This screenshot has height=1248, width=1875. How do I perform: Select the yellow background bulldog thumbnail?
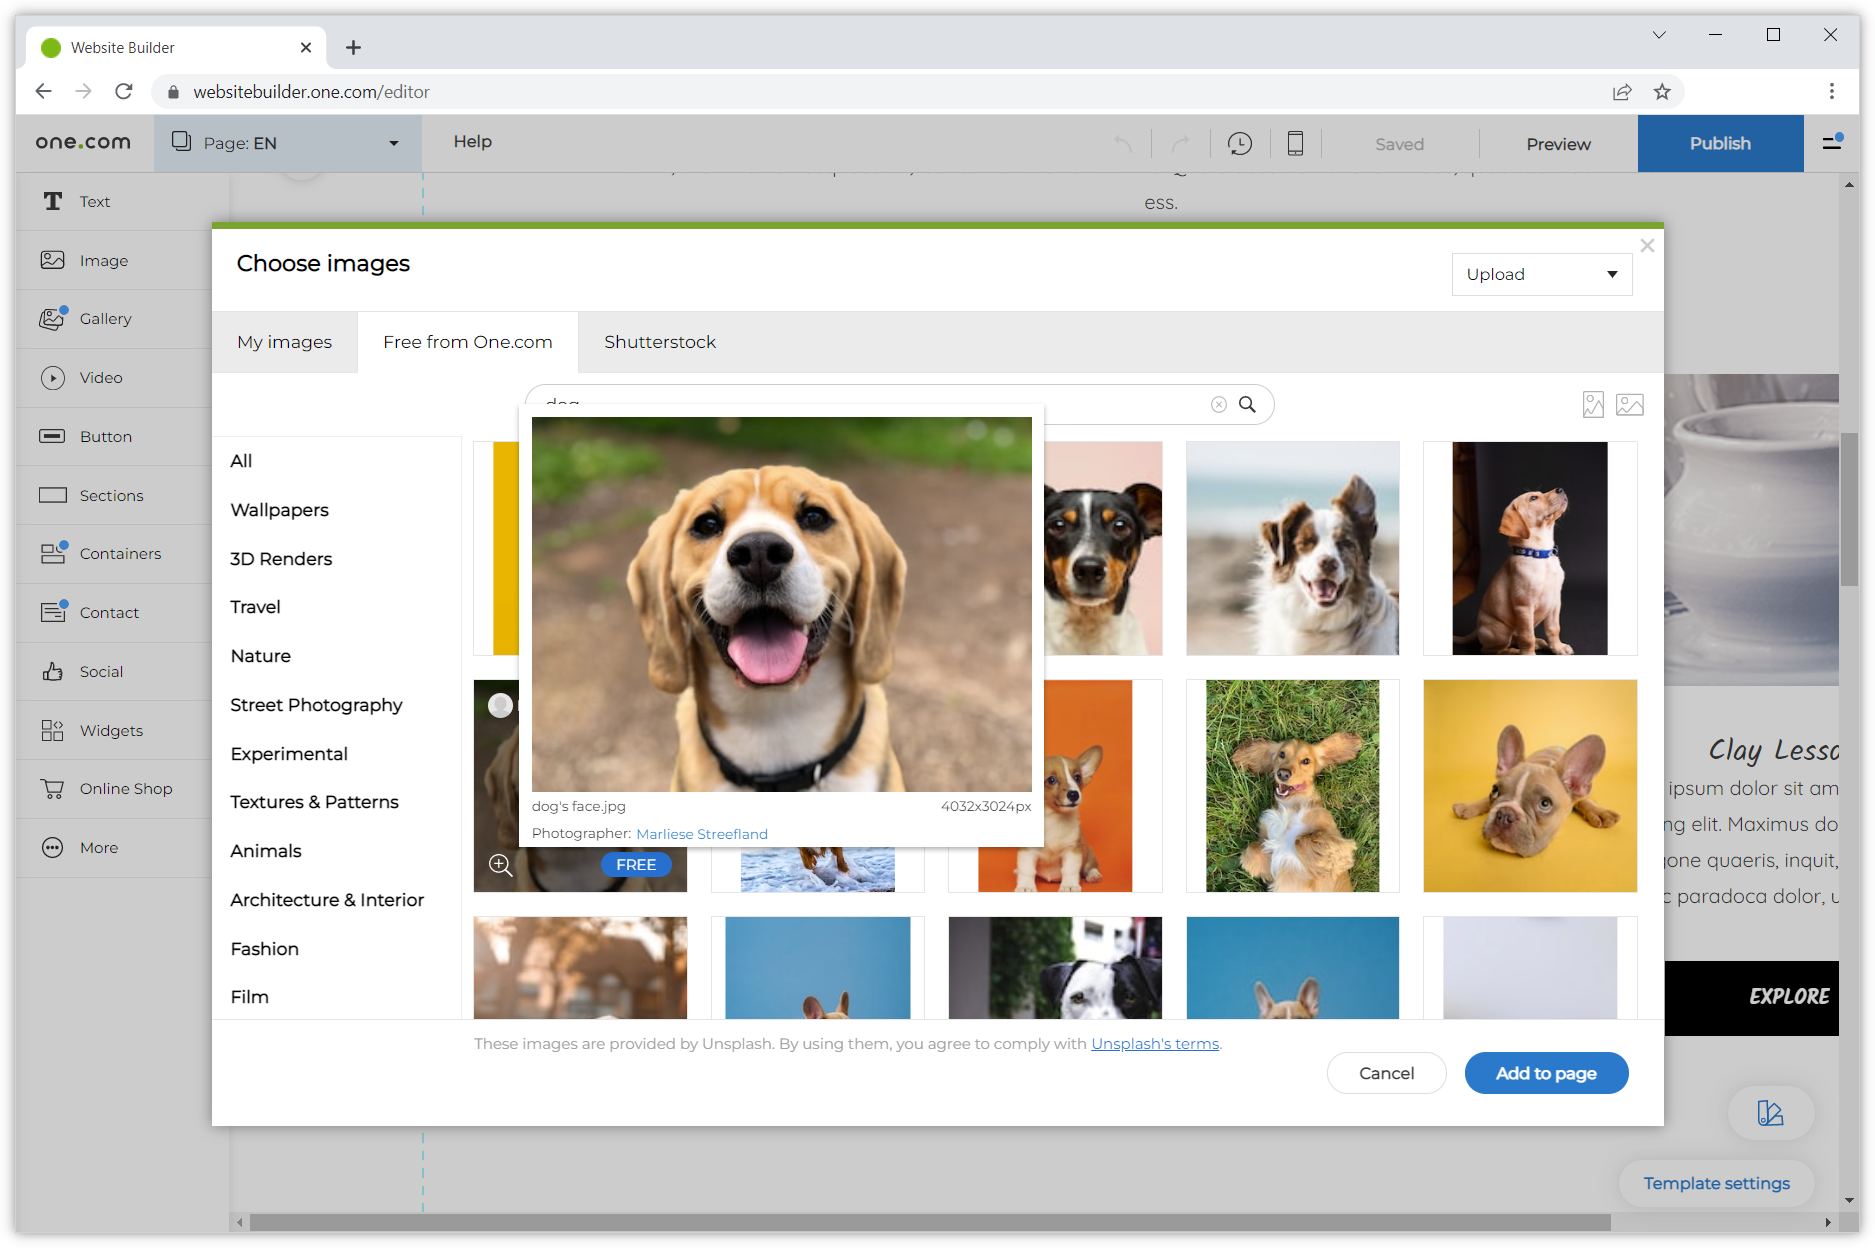click(x=1530, y=786)
